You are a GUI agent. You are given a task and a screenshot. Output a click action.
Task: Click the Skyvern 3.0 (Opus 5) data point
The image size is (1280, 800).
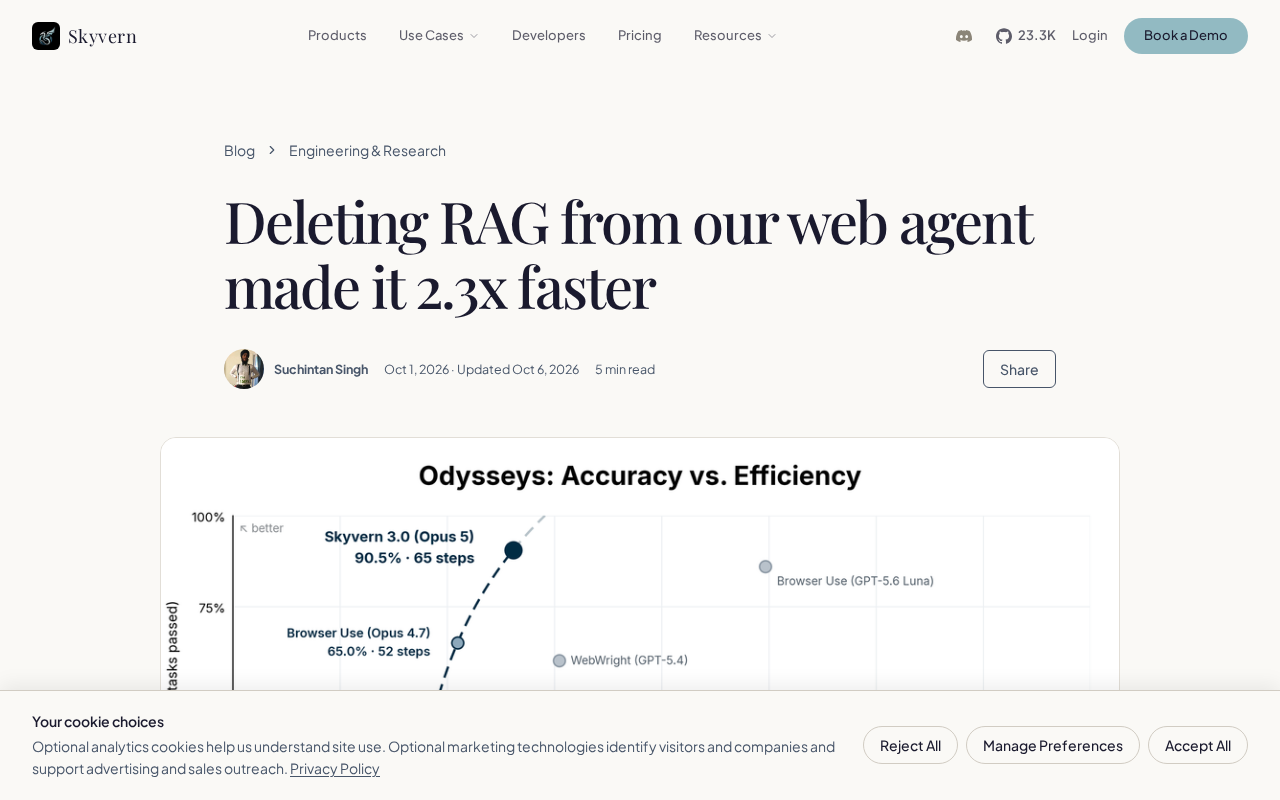514,550
